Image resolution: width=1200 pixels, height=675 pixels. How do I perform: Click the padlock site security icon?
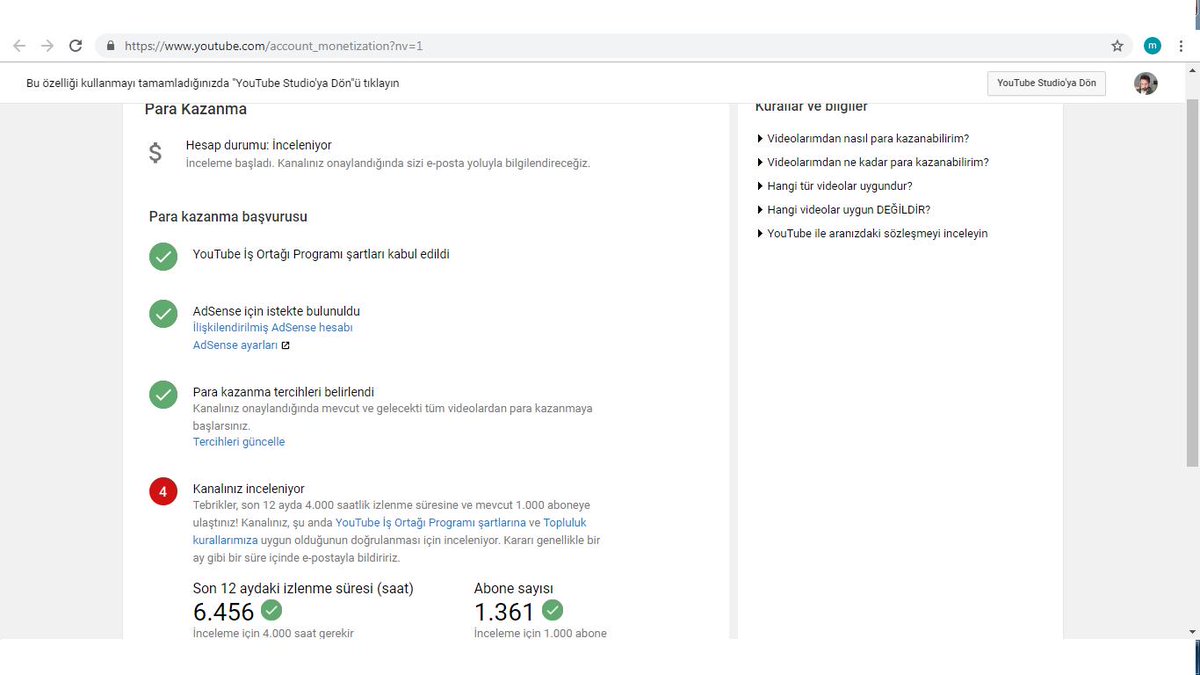click(110, 46)
